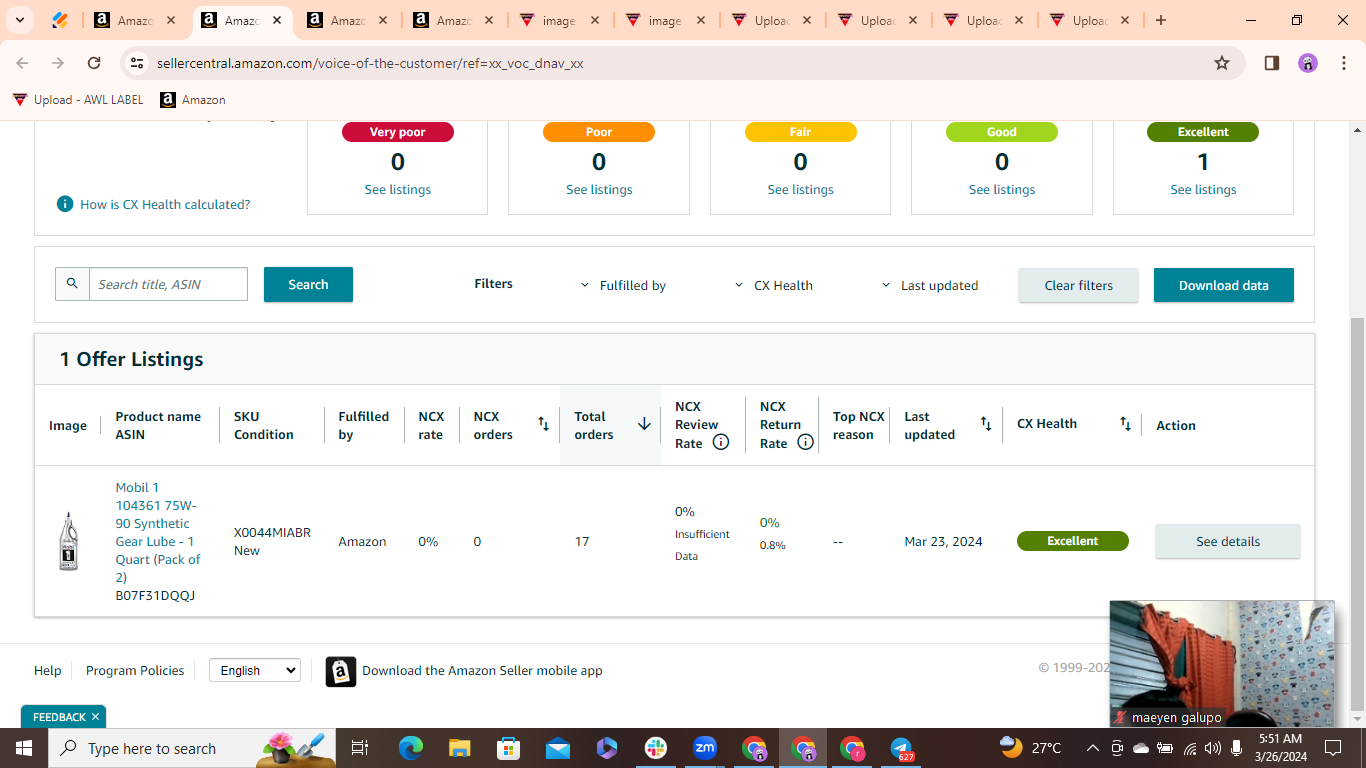Click the info icon next to NCX Review Rate
This screenshot has width=1366, height=768.
[x=721, y=442]
